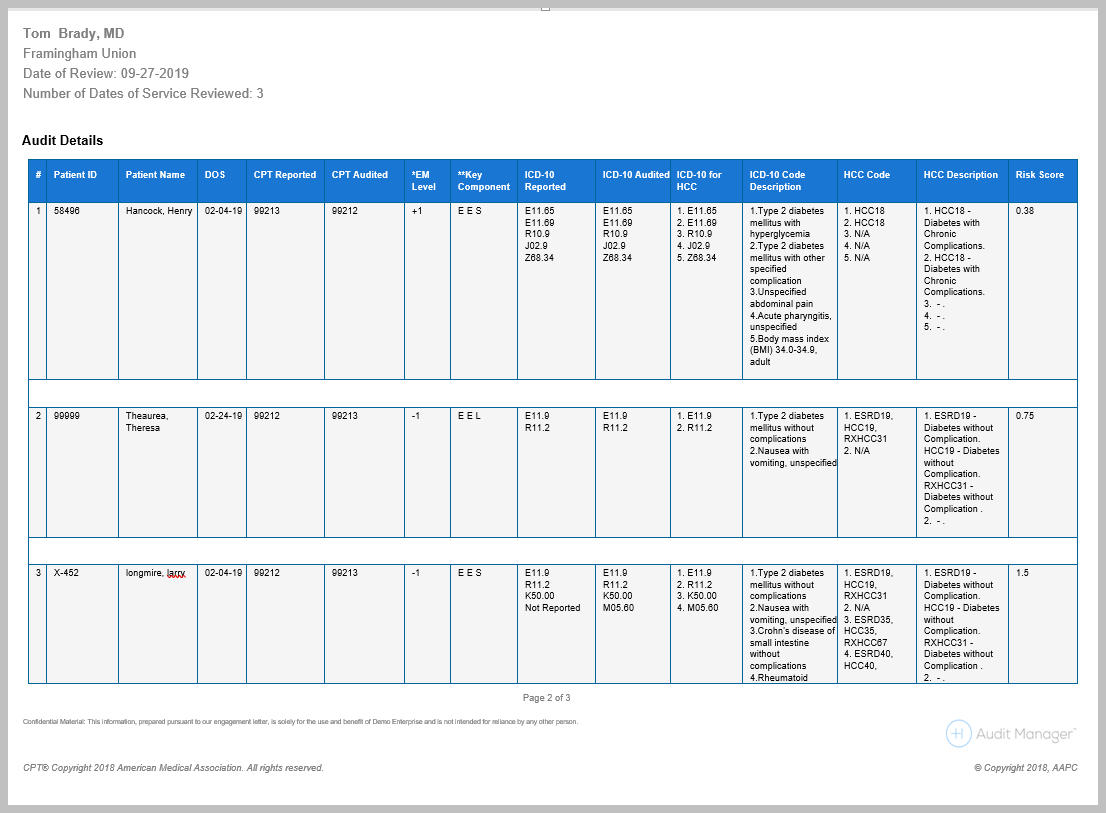This screenshot has width=1106, height=813.
Task: Click the 'Page 2 of 3' footer text
Action: (x=546, y=698)
